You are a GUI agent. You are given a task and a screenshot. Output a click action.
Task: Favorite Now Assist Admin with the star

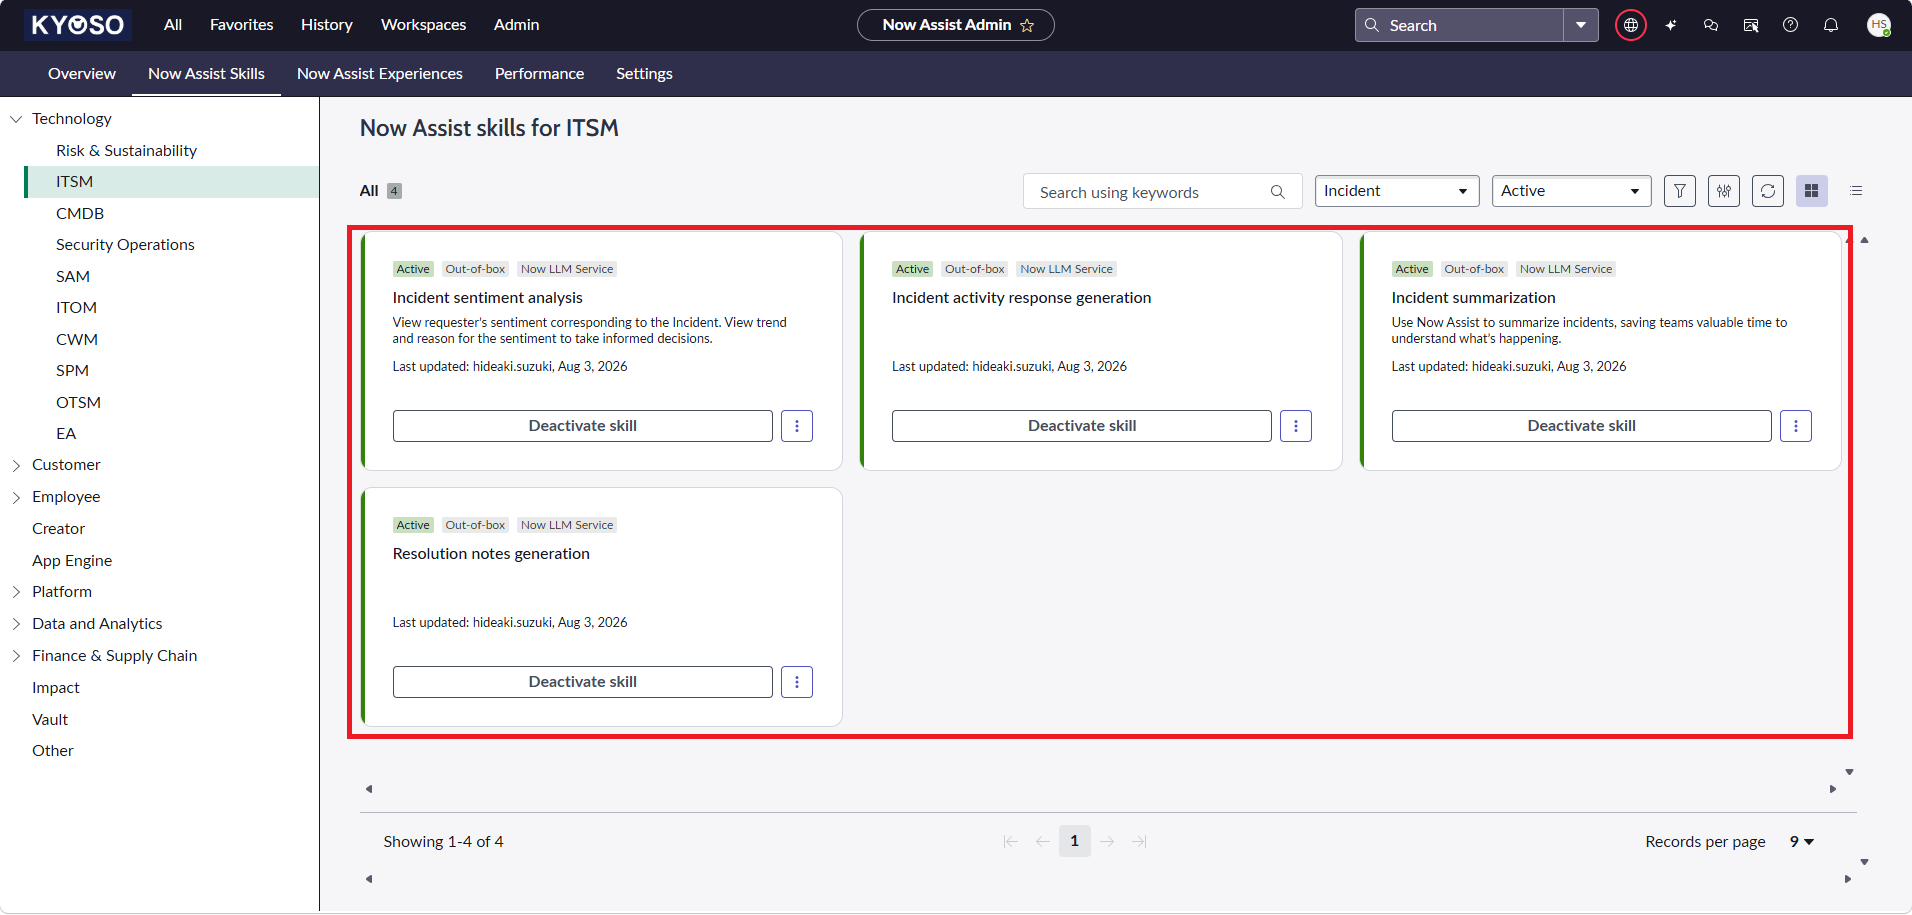click(x=1027, y=25)
